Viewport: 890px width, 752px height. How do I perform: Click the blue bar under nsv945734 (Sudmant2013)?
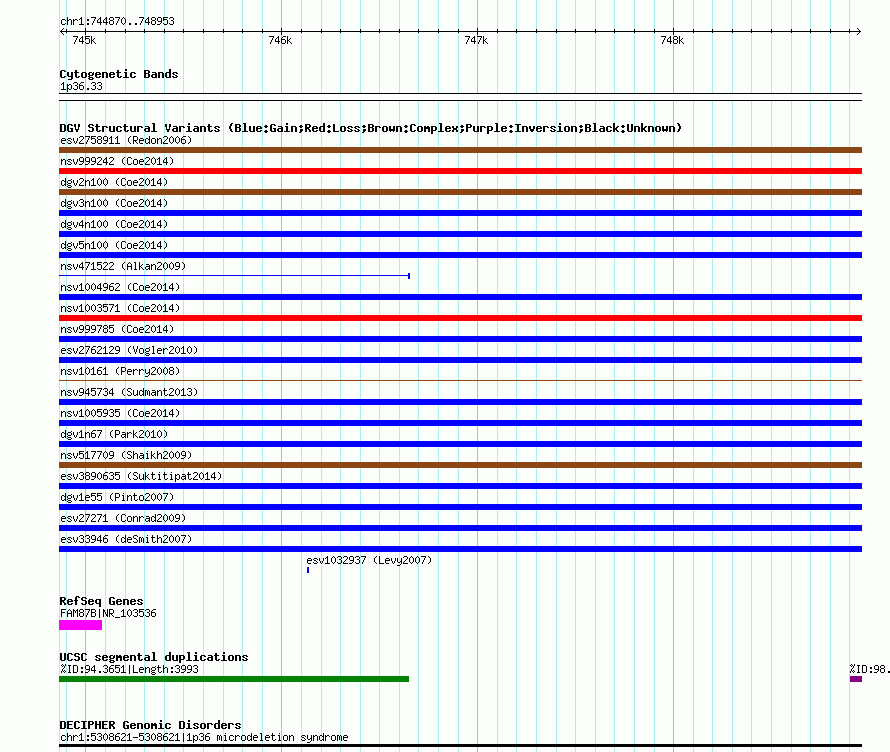pos(460,402)
